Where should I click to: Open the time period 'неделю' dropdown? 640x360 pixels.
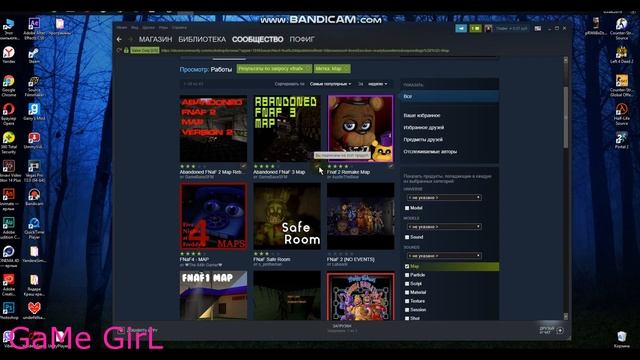(378, 84)
